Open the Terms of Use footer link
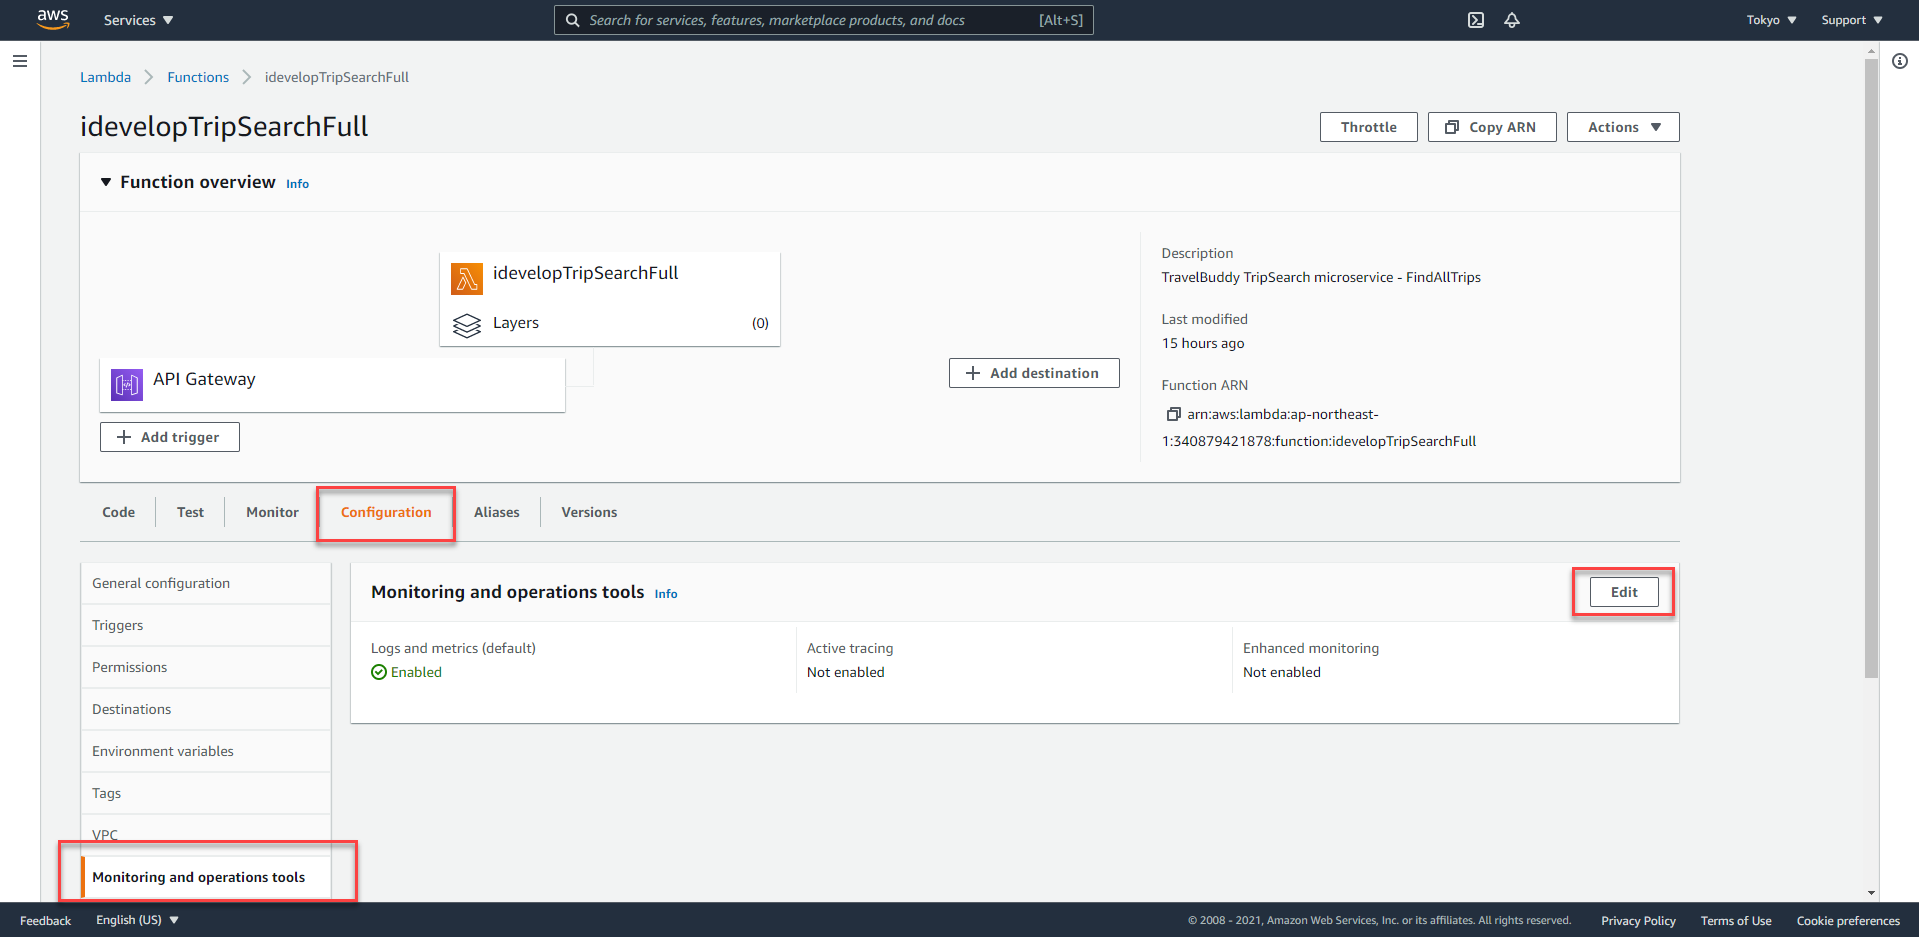This screenshot has width=1919, height=937. [1736, 920]
